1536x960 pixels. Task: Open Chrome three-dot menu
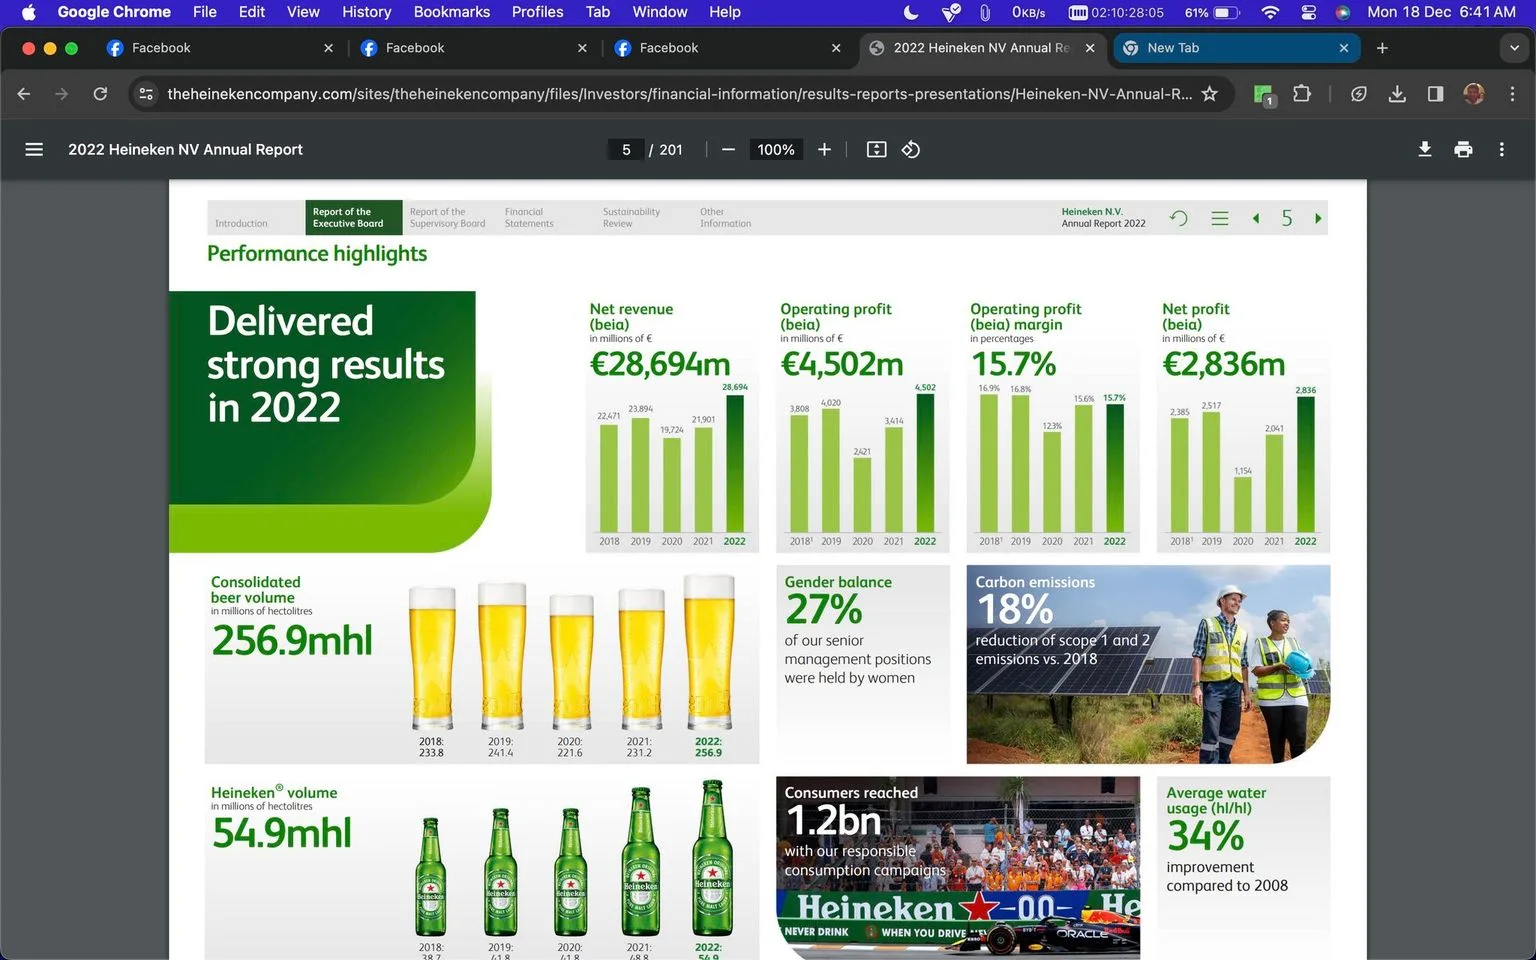click(x=1512, y=94)
